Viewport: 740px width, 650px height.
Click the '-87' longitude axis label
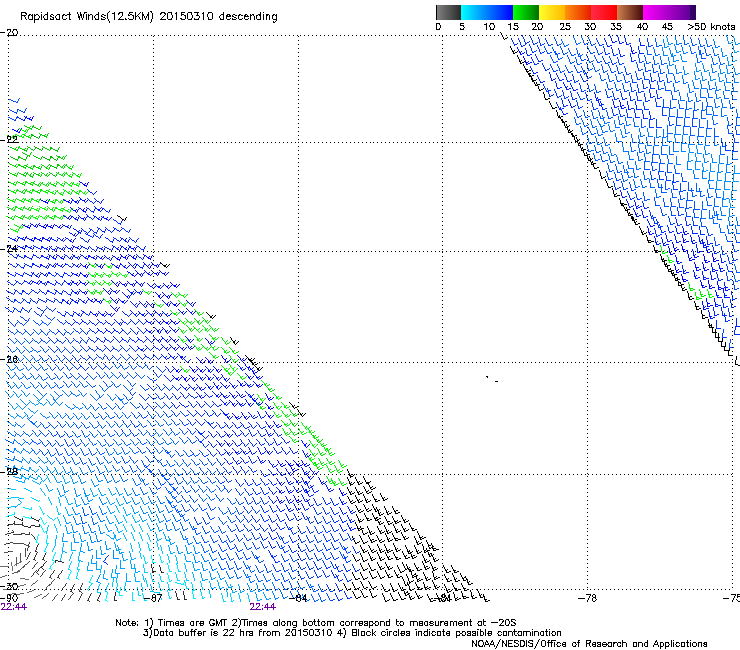tap(153, 598)
